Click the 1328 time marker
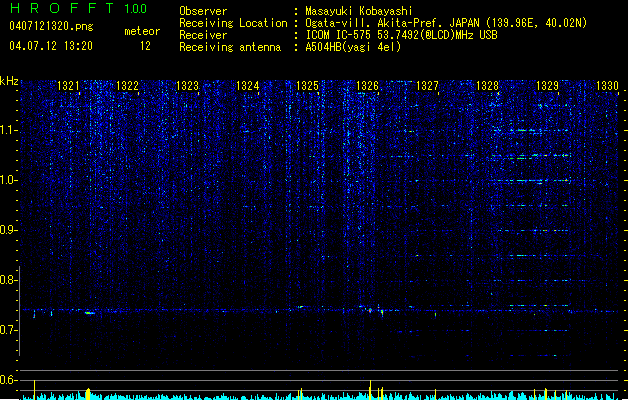The image size is (629, 400). tap(487, 86)
